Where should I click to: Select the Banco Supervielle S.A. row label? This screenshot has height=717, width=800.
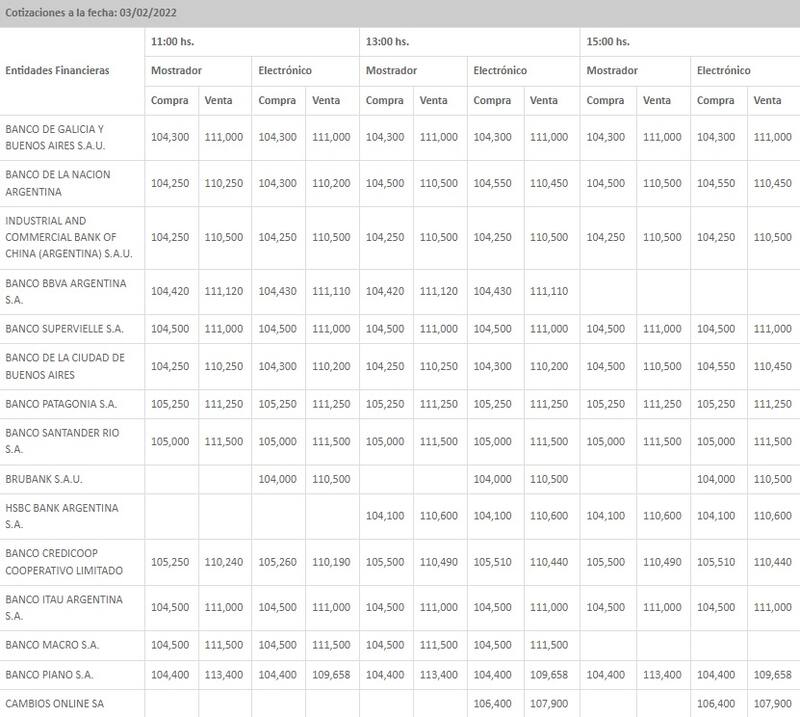coord(65,329)
